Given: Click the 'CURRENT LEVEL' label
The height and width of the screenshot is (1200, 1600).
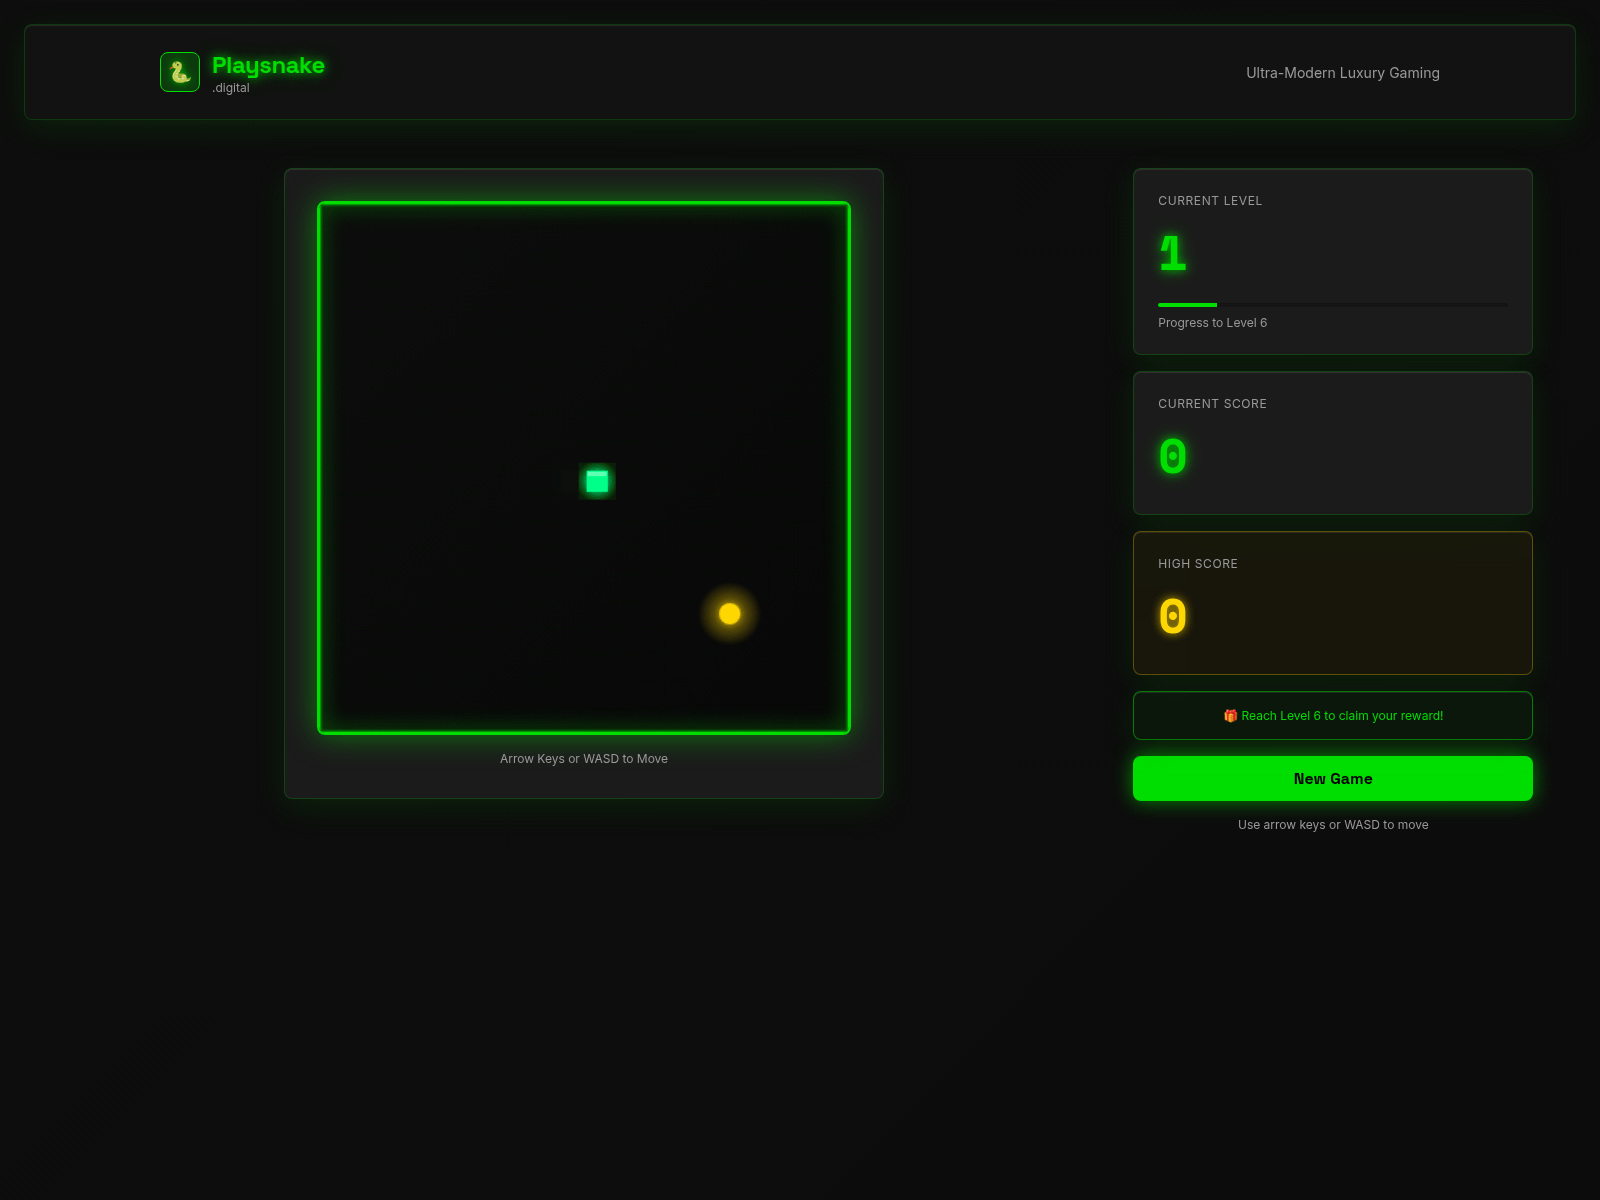Looking at the screenshot, I should tap(1210, 201).
